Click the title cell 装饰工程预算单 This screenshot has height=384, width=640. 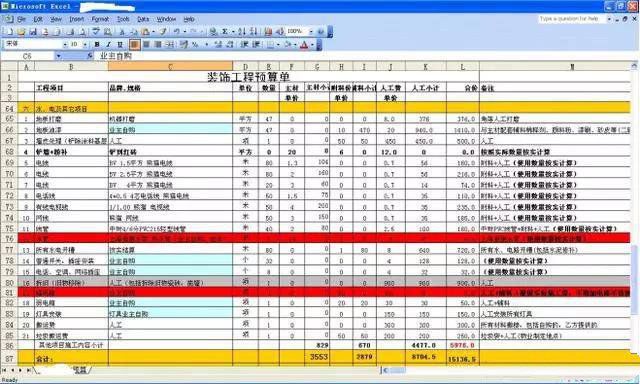248,77
